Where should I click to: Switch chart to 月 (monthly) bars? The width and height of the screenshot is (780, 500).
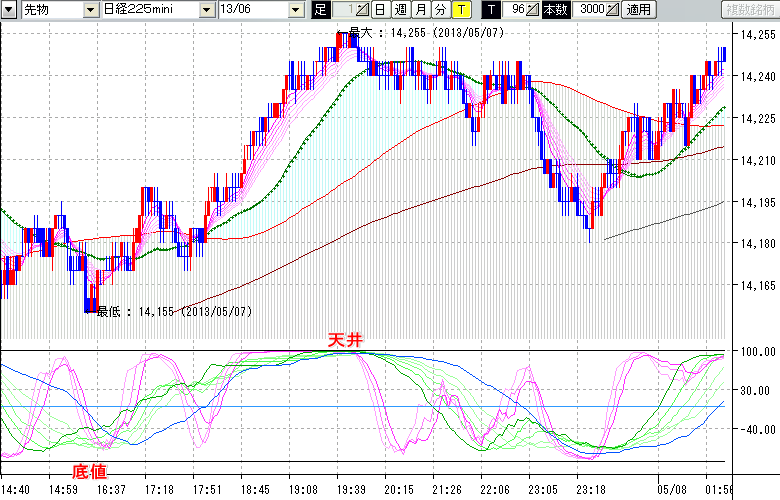click(420, 10)
